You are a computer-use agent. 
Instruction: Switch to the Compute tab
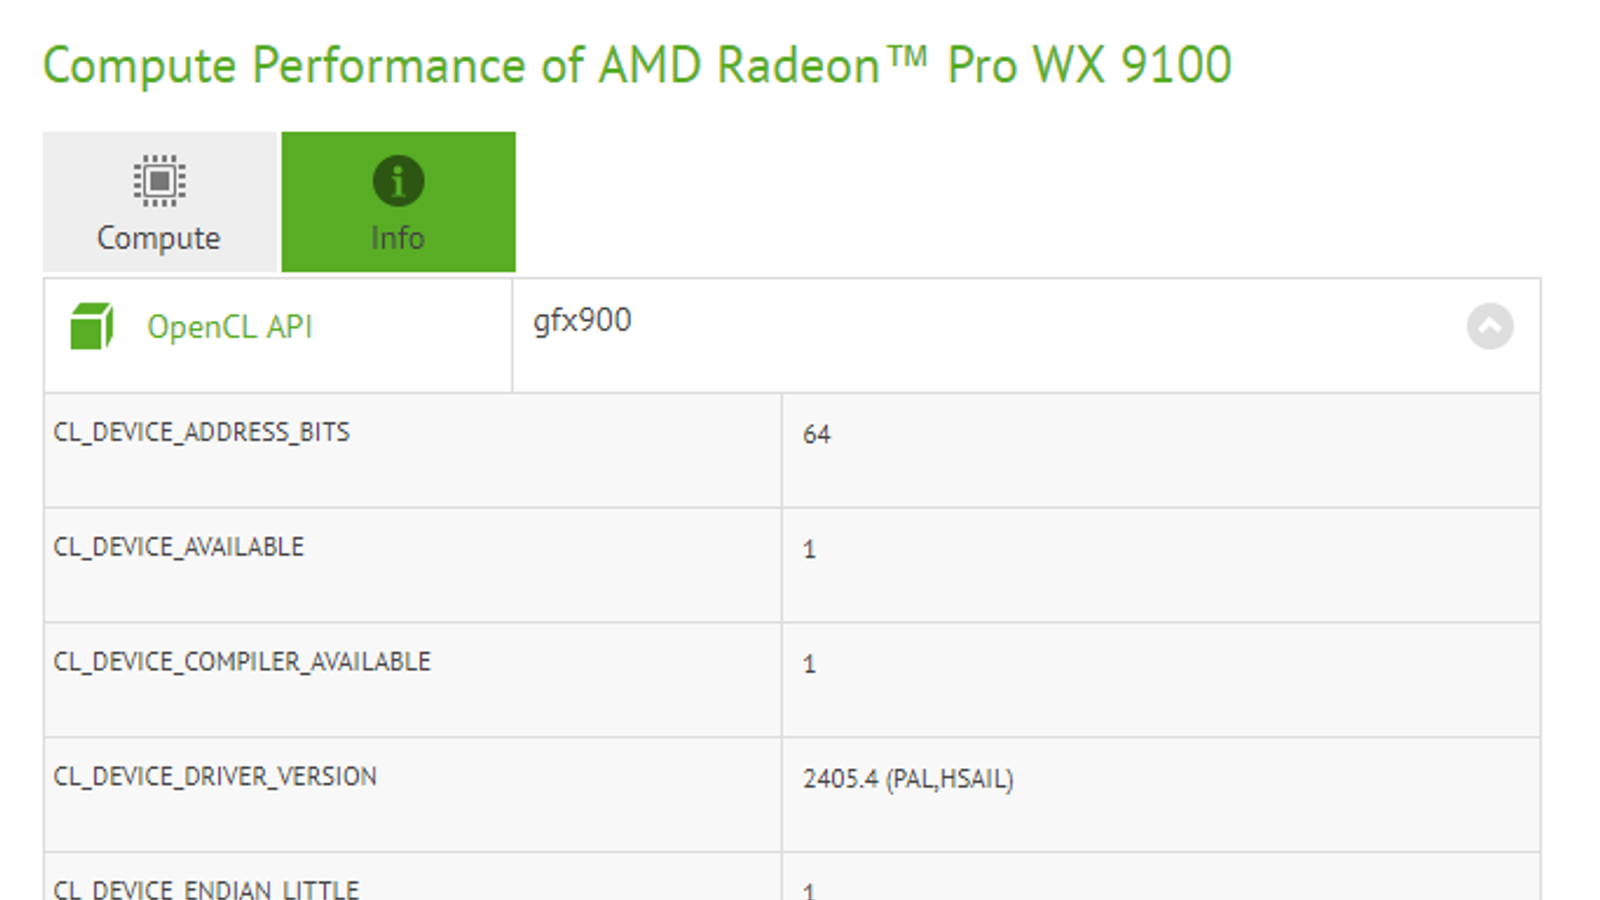click(x=159, y=202)
